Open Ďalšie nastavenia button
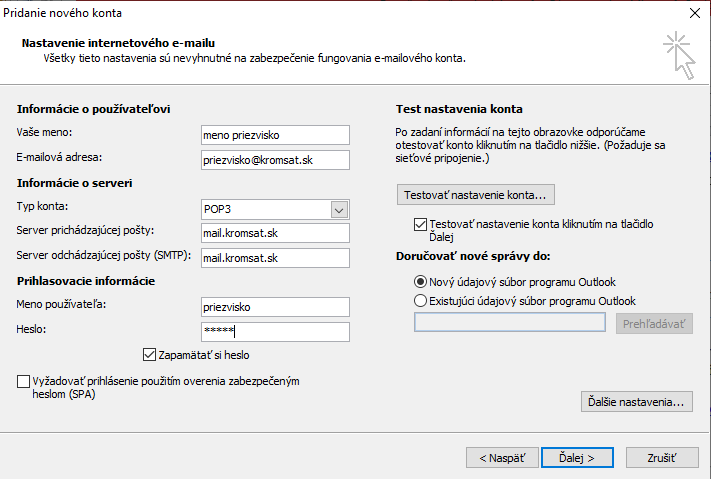 tap(637, 402)
